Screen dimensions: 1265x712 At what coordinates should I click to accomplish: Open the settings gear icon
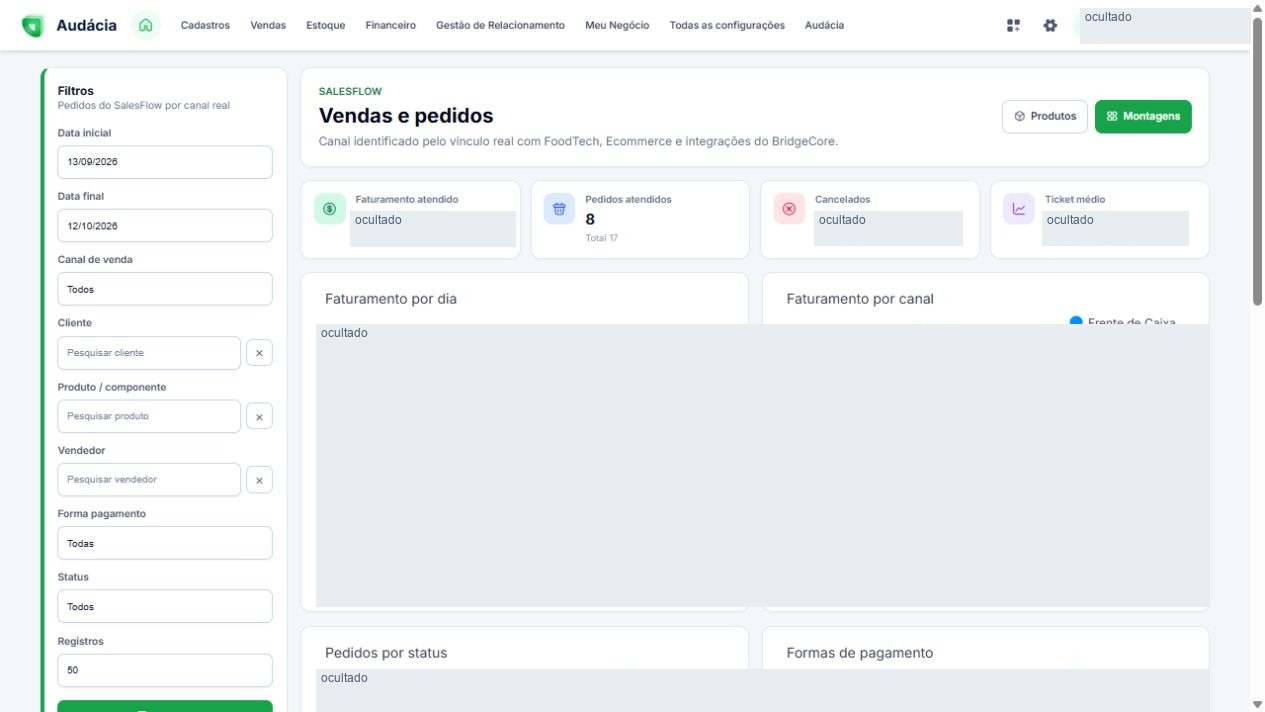(x=1050, y=25)
